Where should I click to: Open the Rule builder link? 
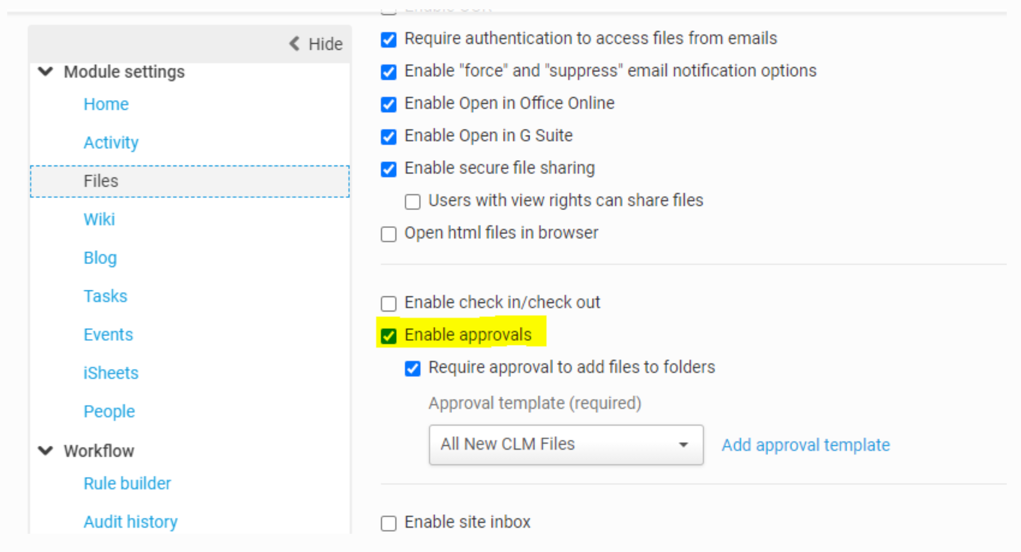pos(127,483)
